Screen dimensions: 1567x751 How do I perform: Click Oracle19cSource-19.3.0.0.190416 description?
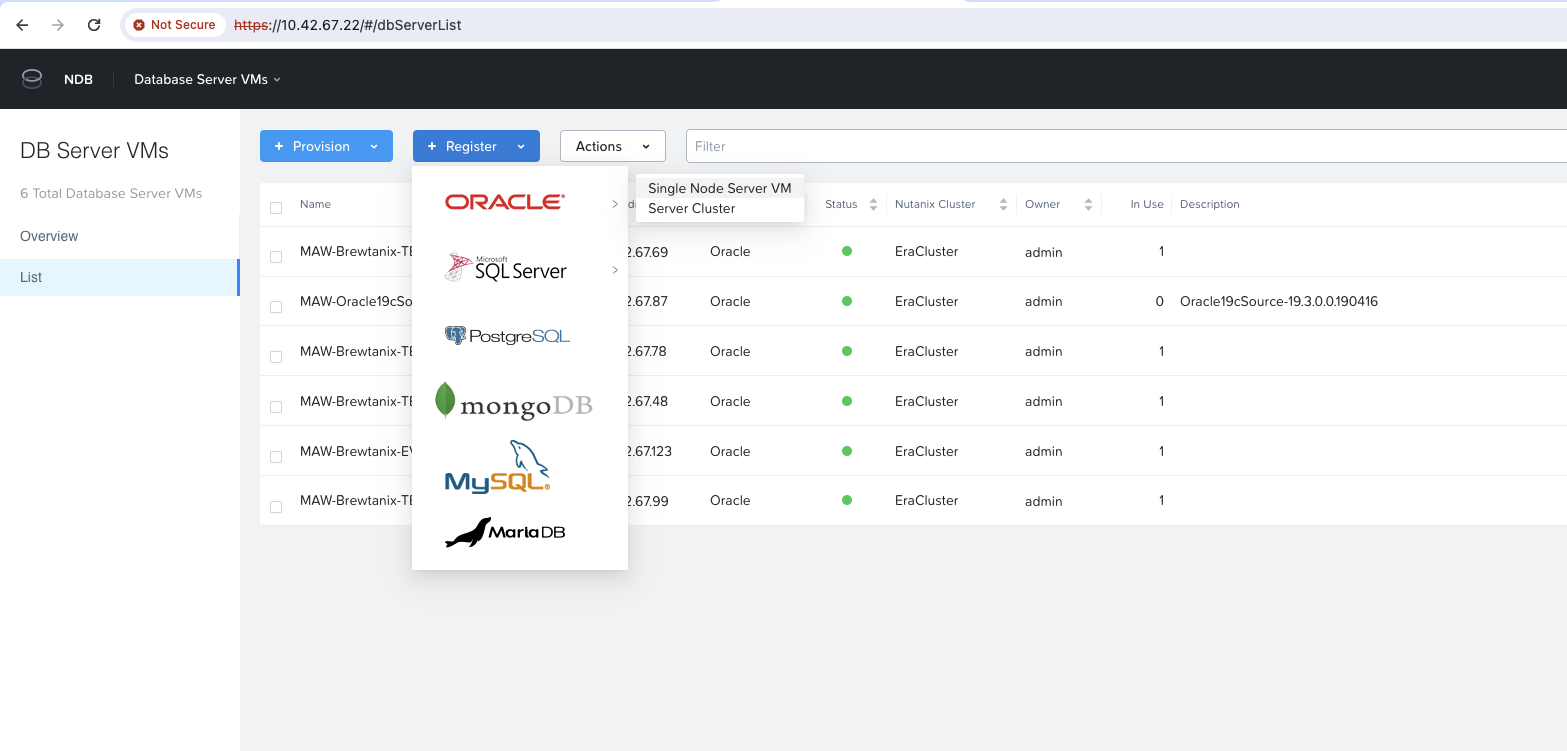click(1279, 301)
